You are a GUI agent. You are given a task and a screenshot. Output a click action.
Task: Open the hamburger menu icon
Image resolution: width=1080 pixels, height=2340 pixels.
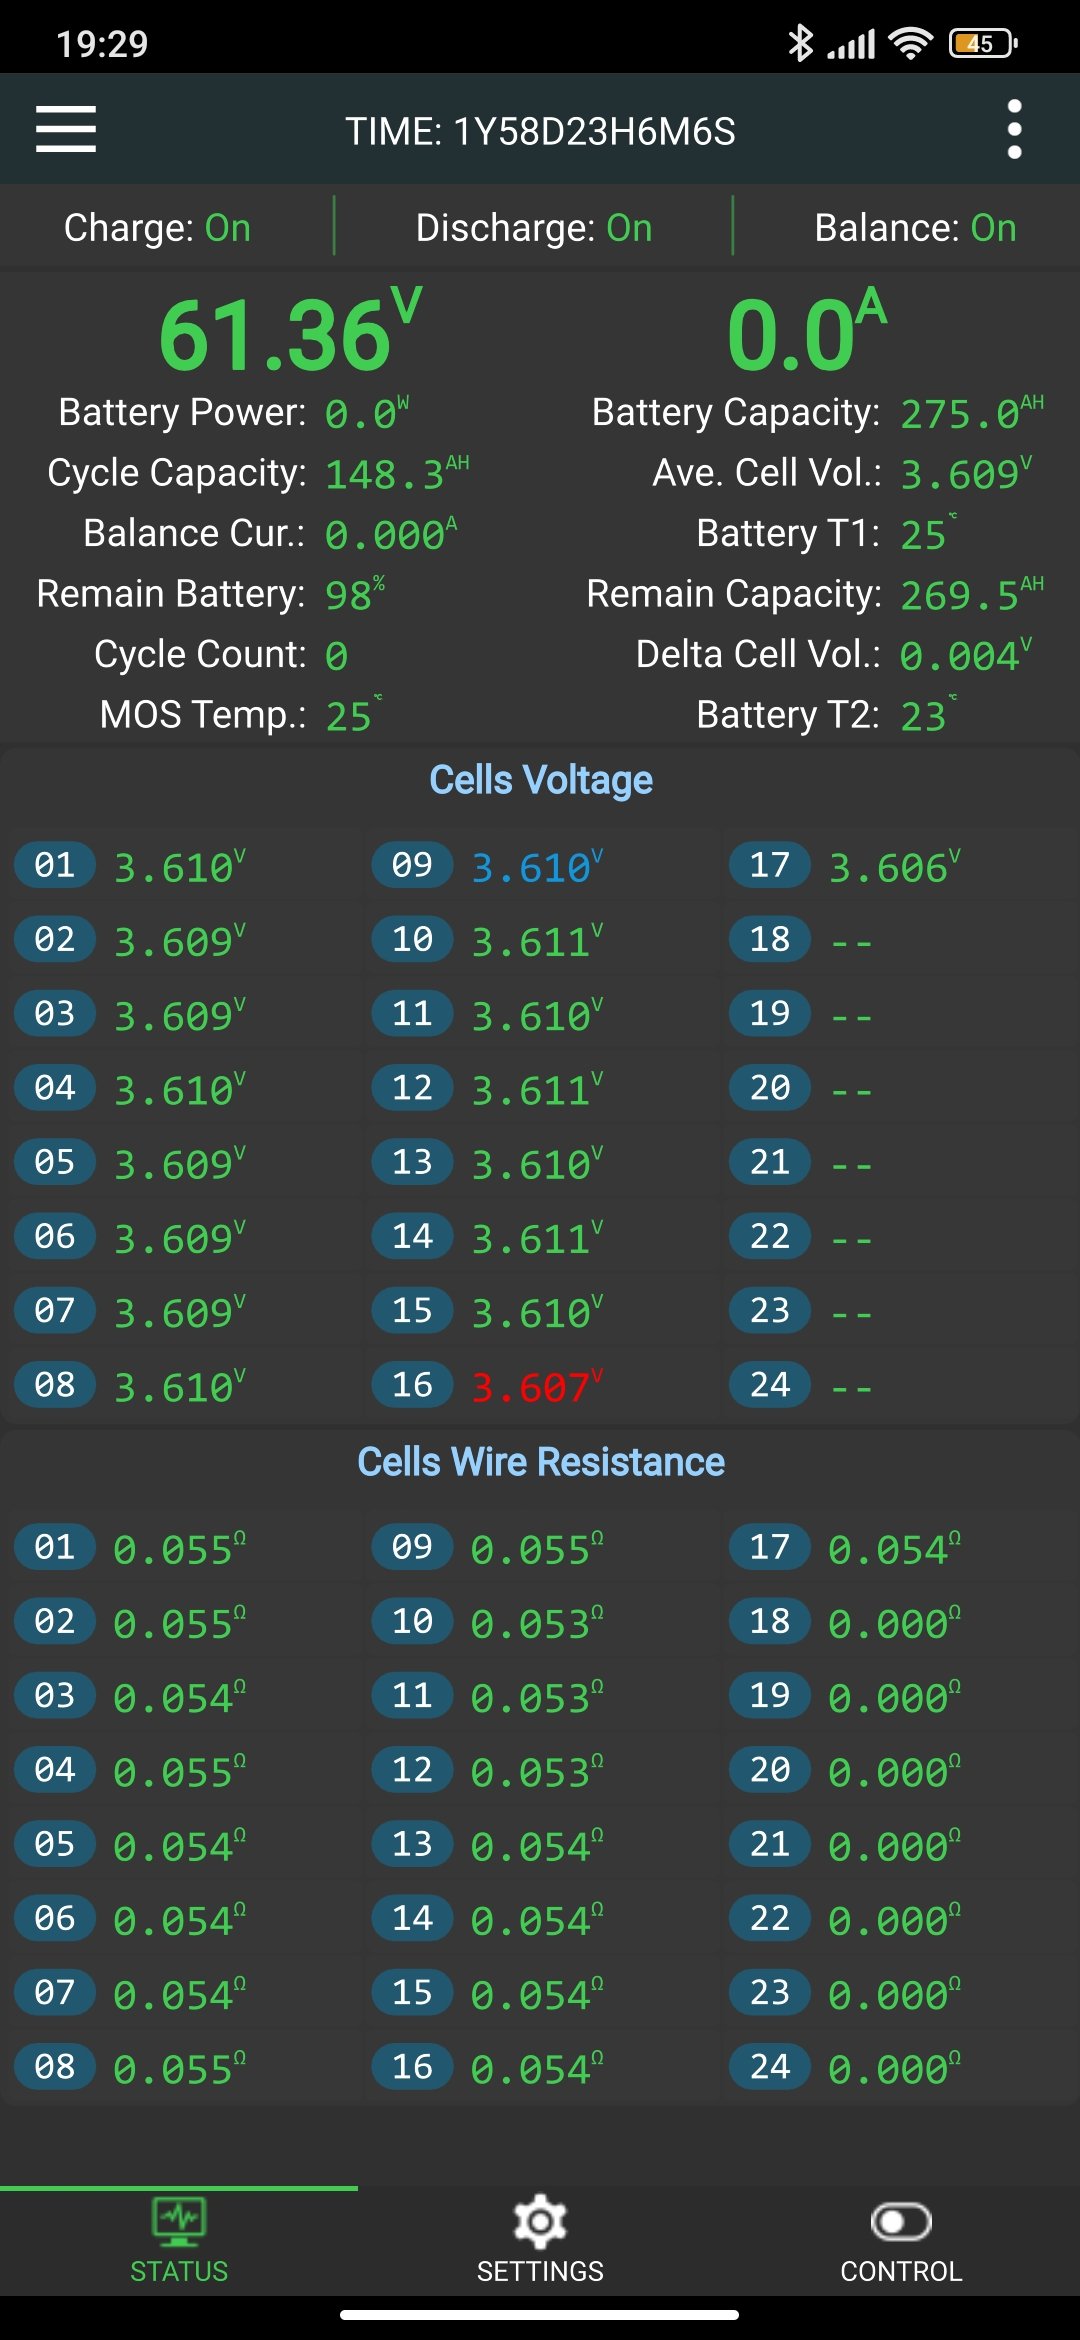pos(66,130)
